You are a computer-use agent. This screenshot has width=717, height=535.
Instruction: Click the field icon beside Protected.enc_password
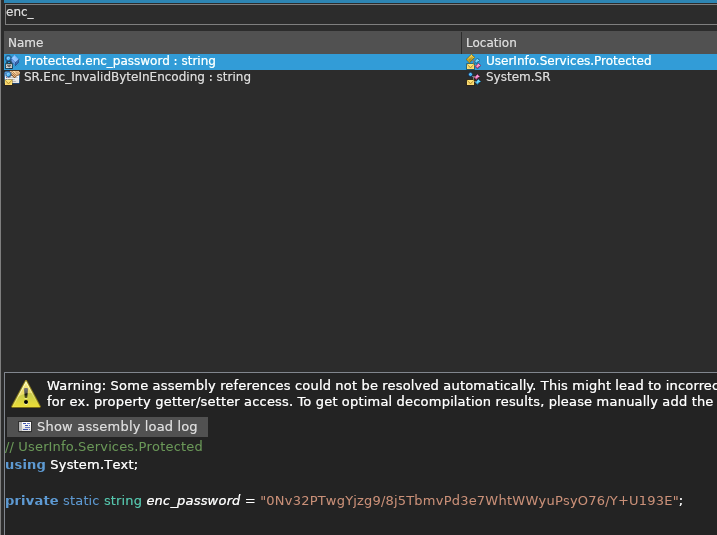pyautogui.click(x=12, y=61)
